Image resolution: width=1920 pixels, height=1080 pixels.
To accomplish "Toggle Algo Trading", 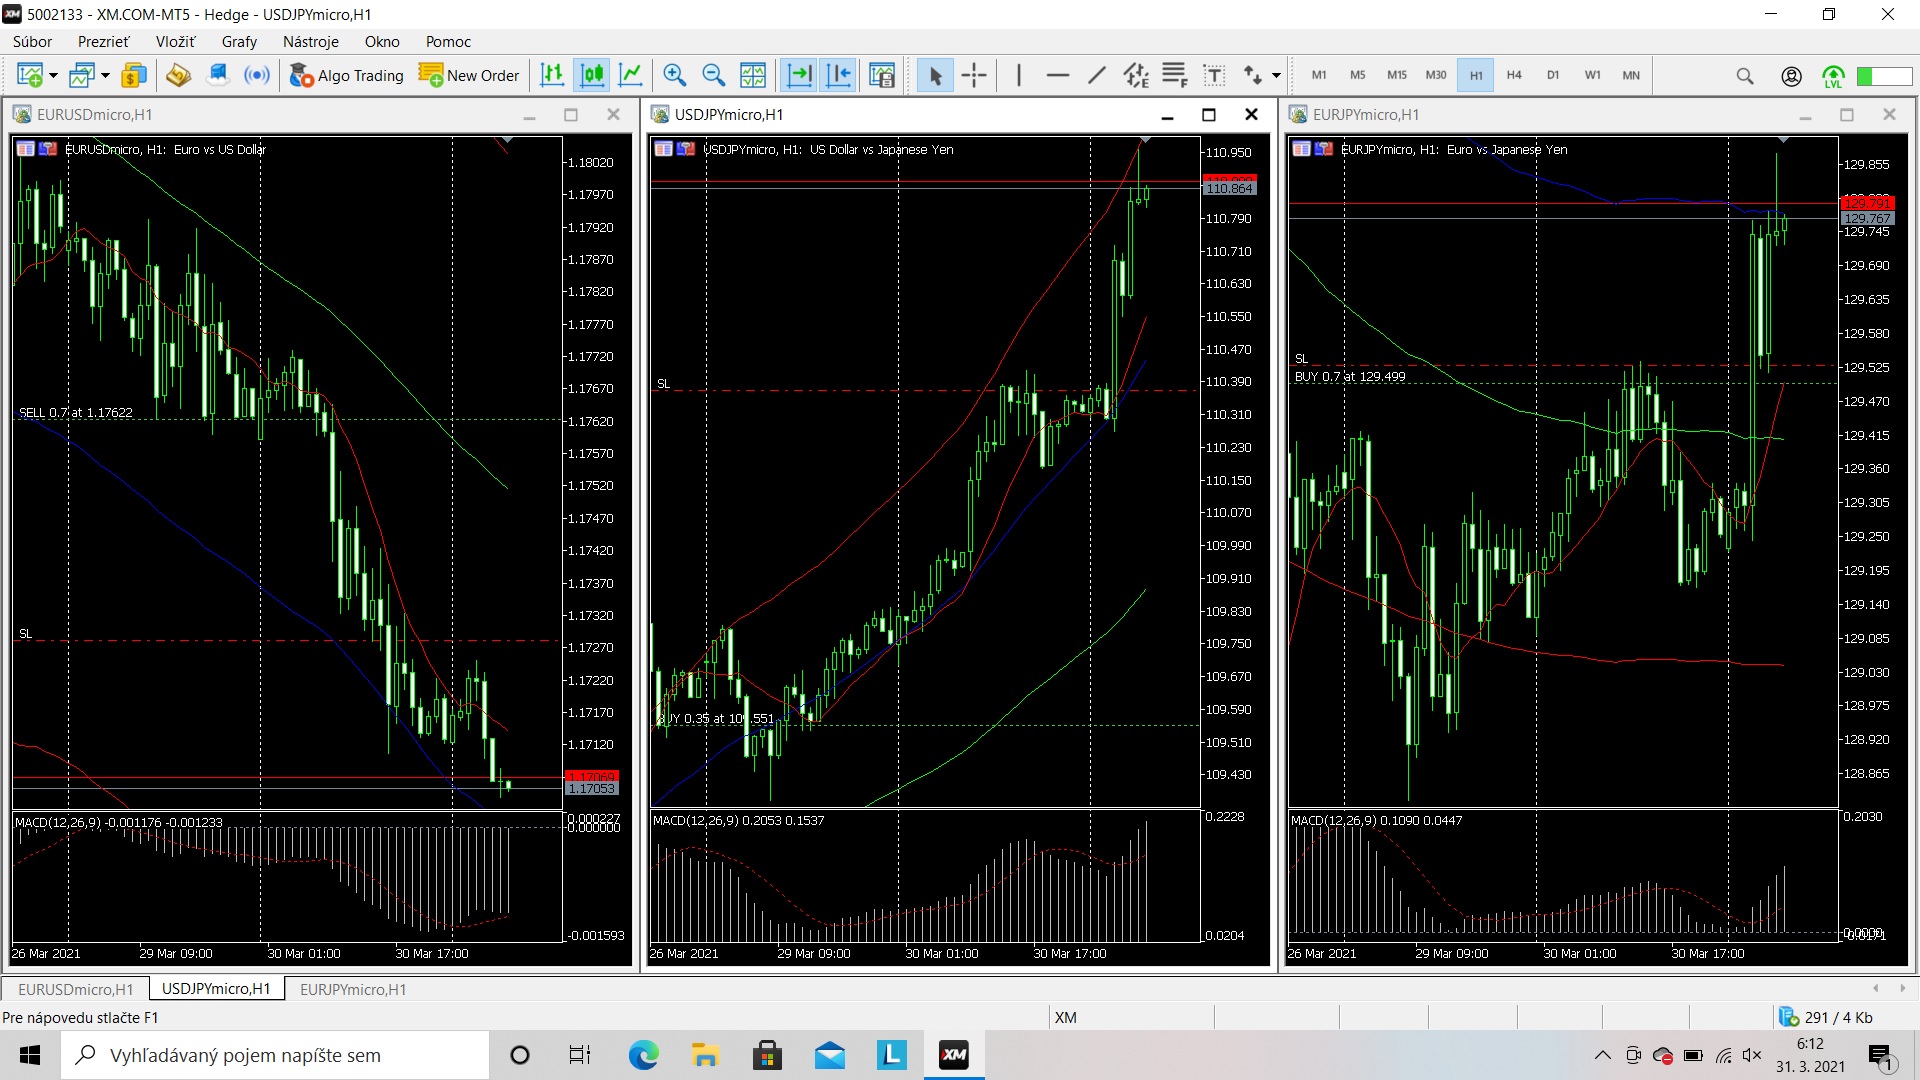I will click(346, 75).
